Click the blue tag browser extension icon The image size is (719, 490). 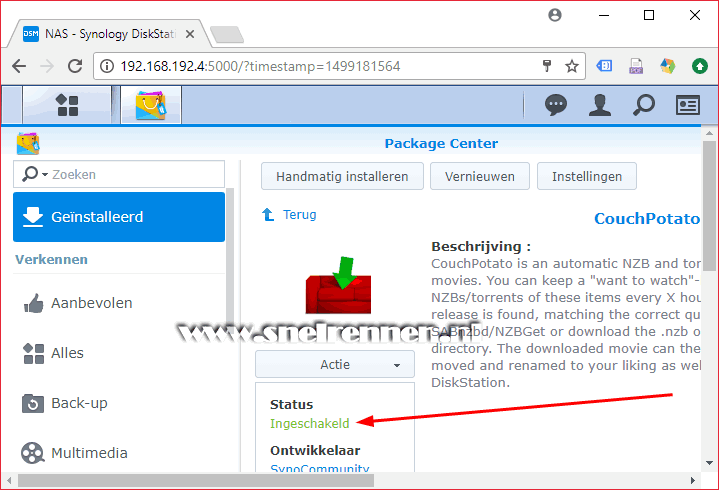[x=604, y=66]
